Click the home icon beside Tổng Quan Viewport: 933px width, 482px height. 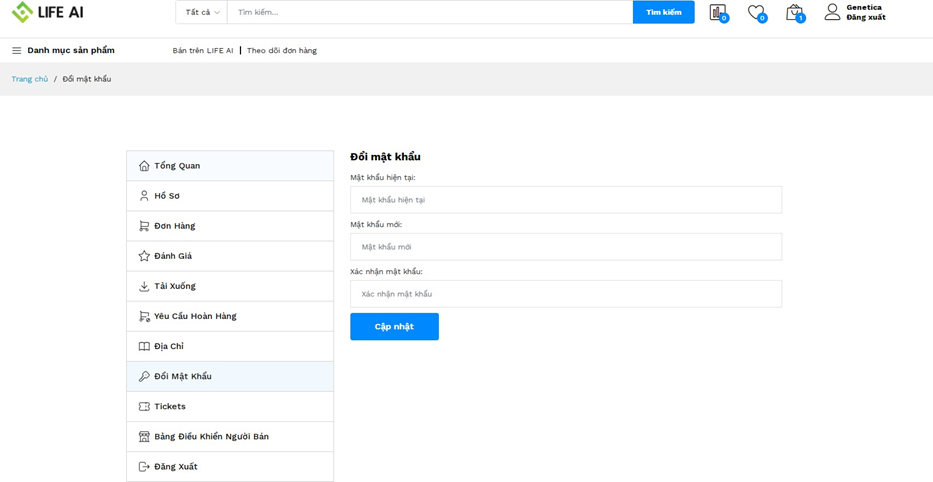144,166
